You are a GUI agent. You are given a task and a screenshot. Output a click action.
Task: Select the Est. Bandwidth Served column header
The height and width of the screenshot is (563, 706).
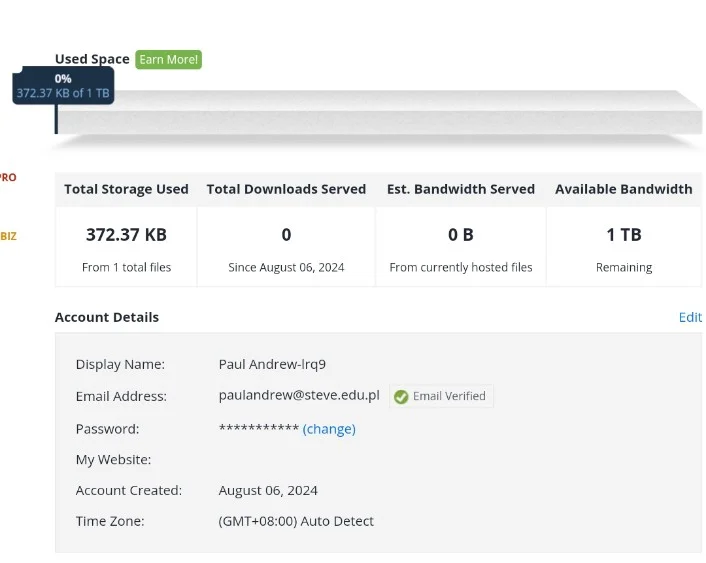click(461, 189)
